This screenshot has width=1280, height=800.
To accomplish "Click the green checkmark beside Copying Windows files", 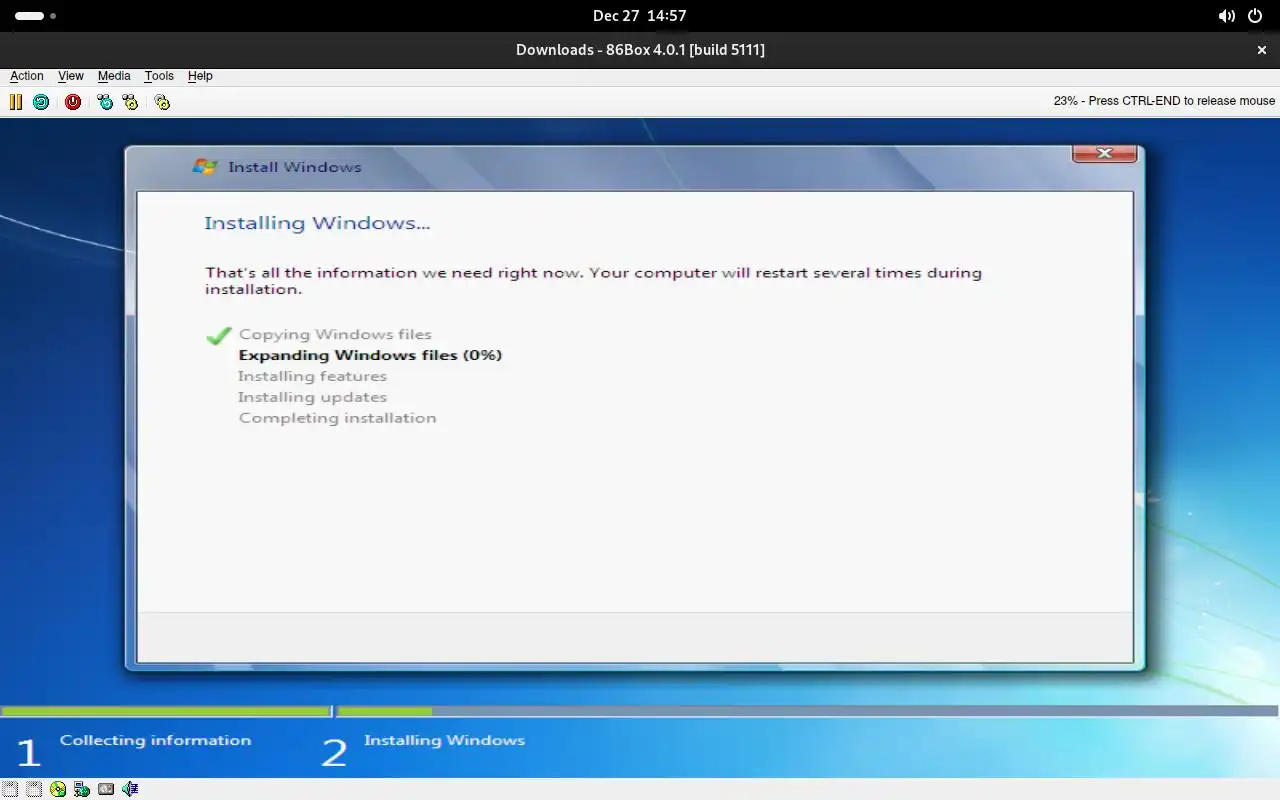I will [219, 336].
